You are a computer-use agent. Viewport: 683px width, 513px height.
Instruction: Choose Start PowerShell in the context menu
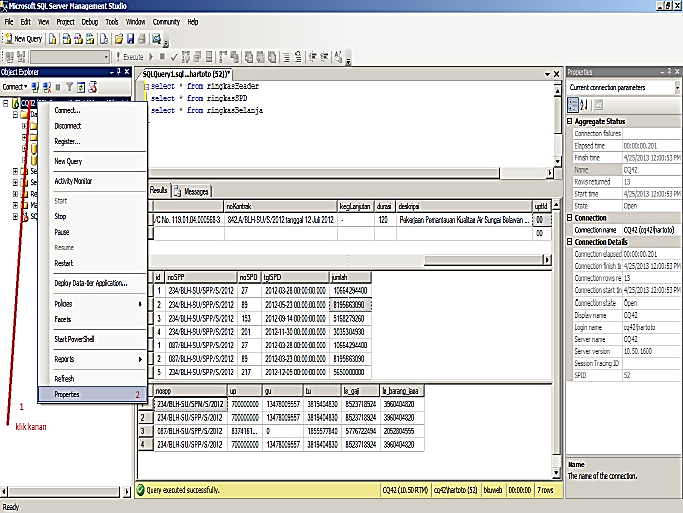click(x=92, y=339)
